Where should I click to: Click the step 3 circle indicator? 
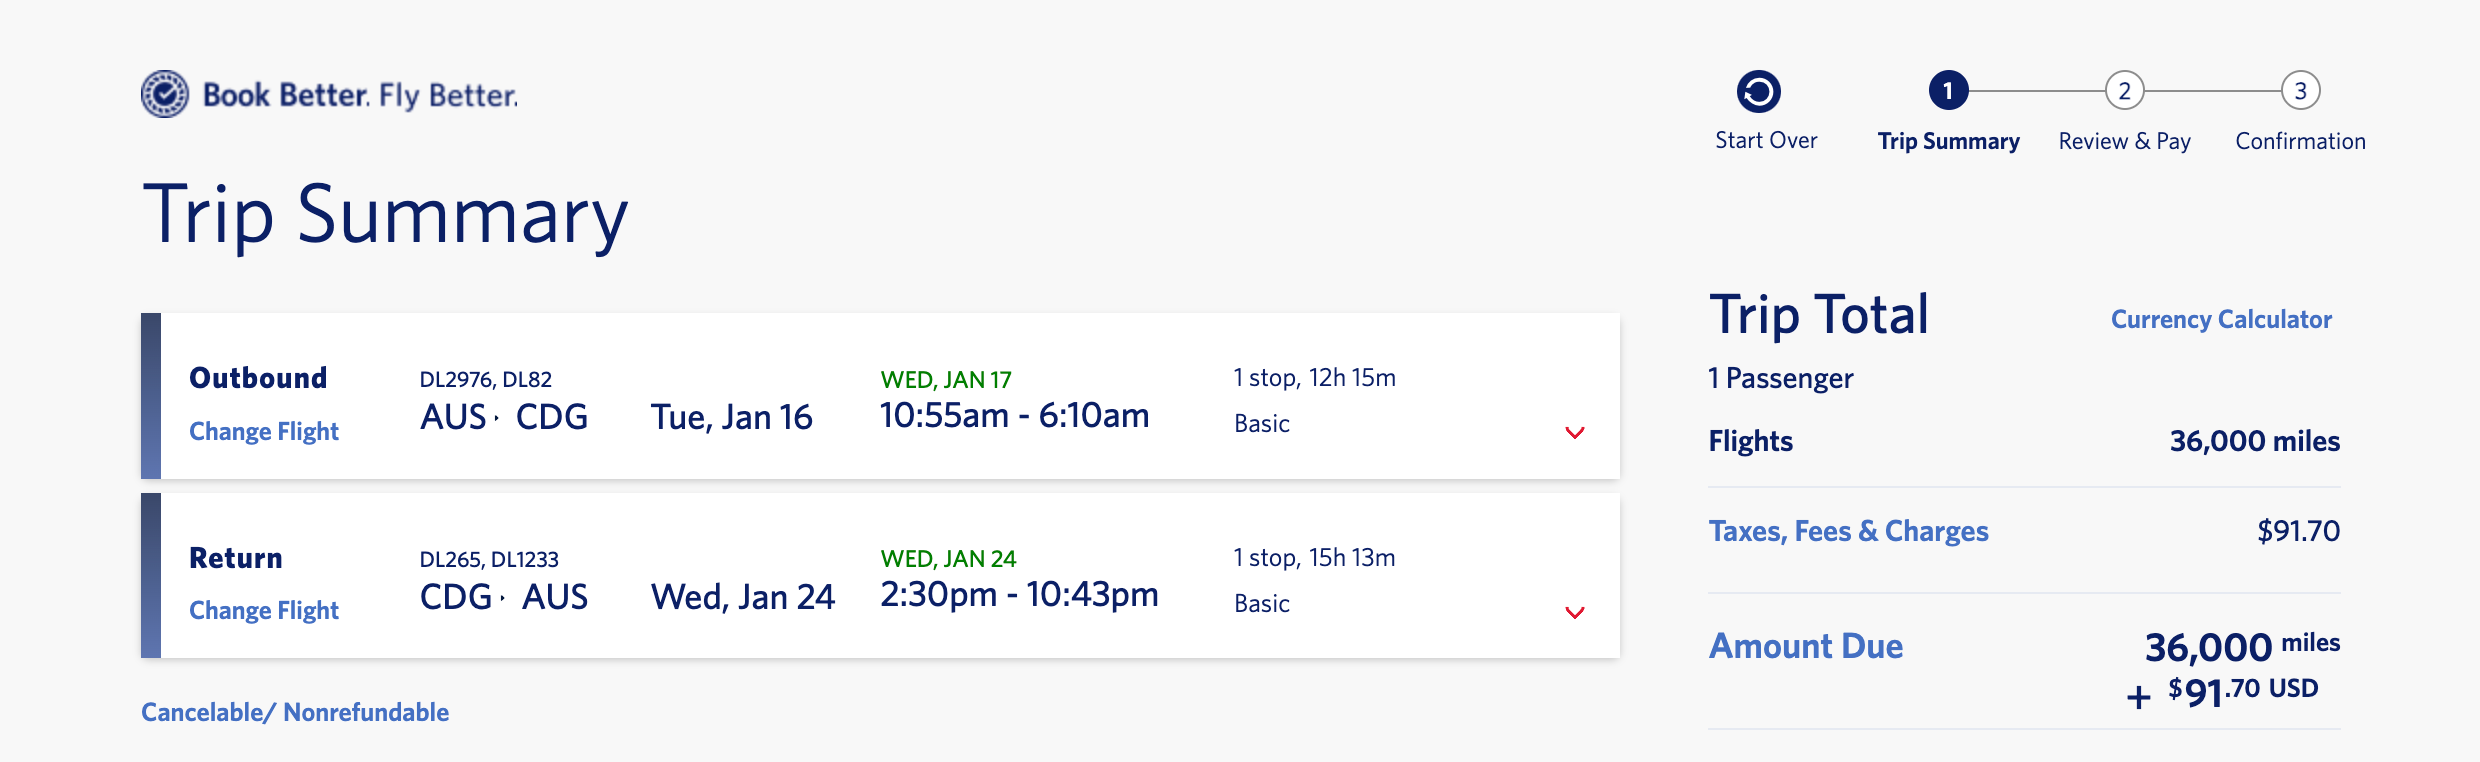click(x=2300, y=91)
